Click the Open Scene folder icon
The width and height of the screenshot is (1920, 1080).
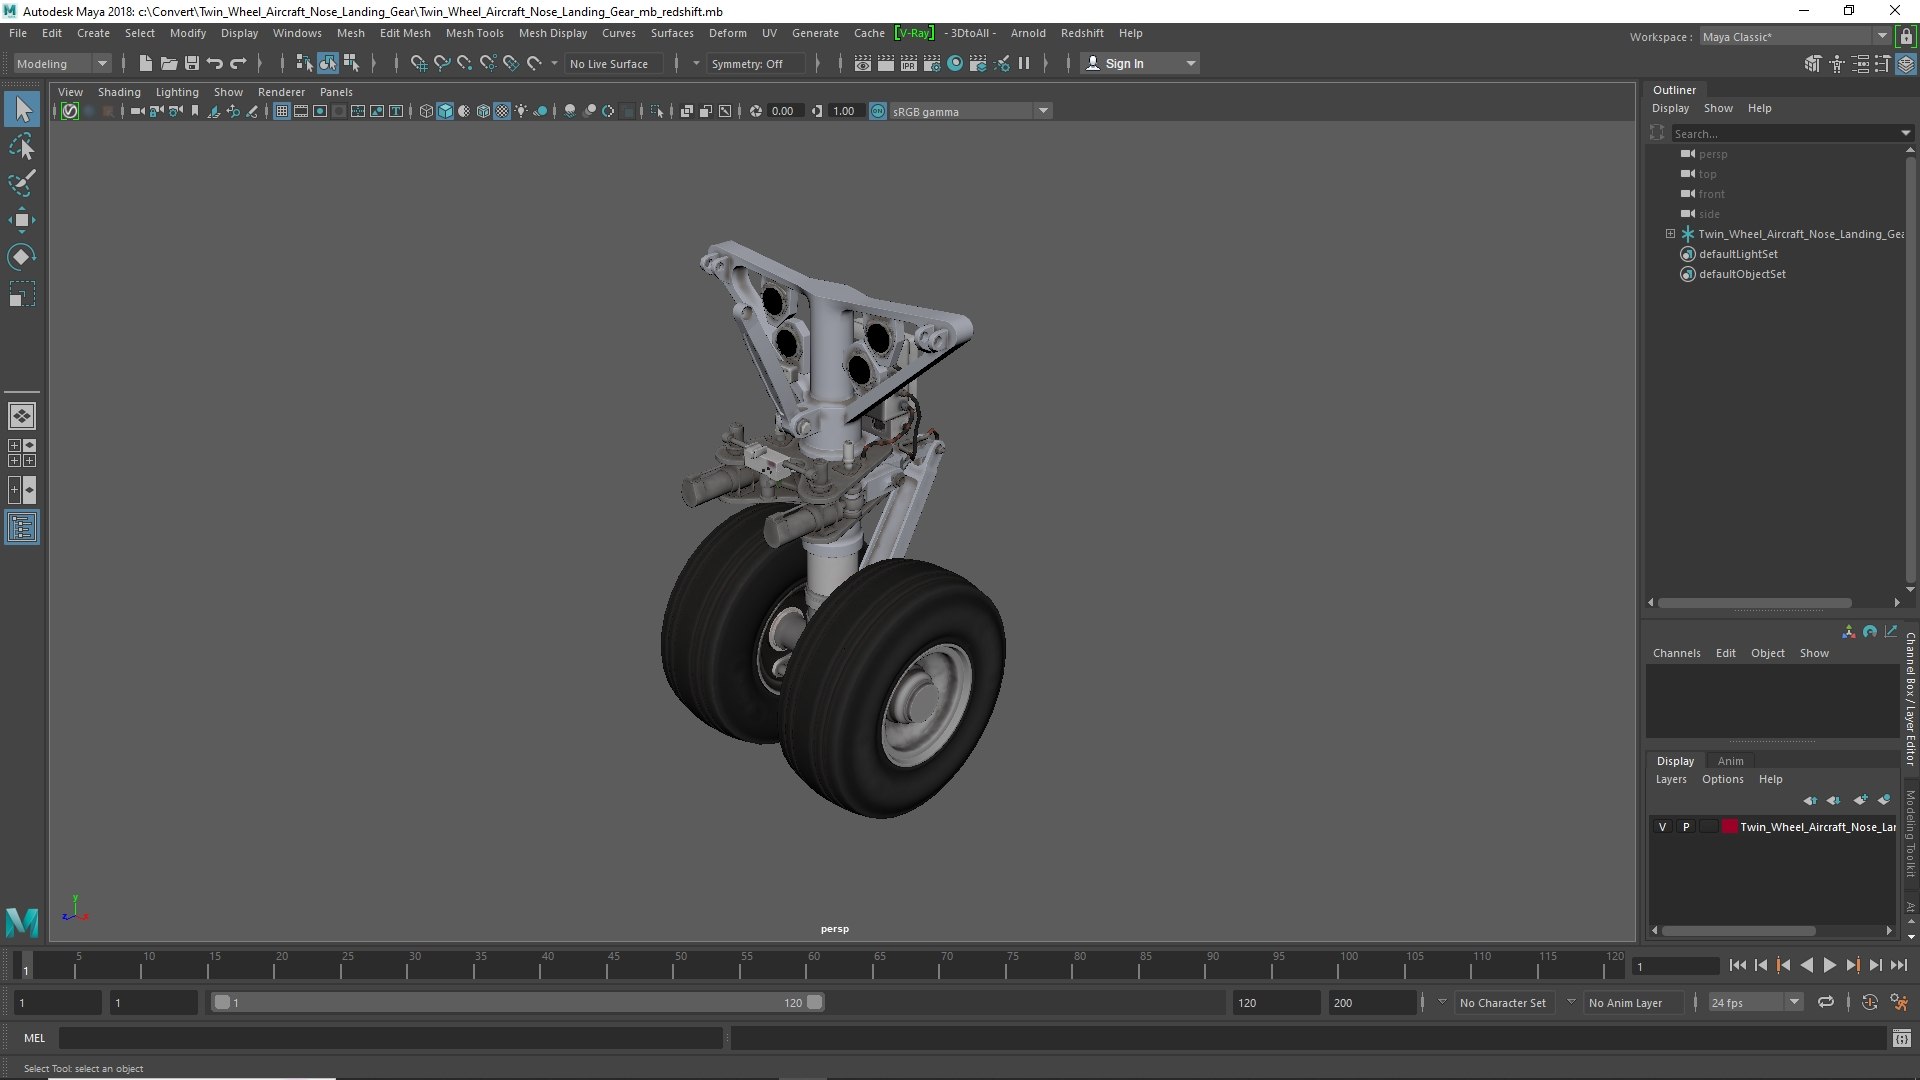click(x=168, y=63)
